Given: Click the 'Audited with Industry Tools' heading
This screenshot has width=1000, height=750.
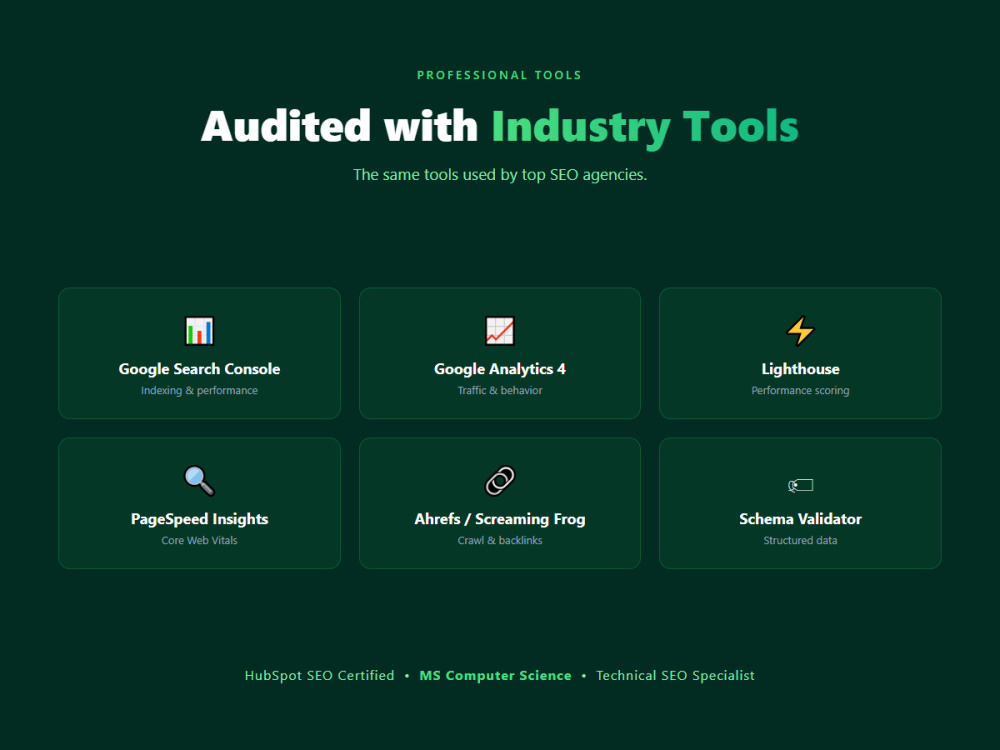Looking at the screenshot, I should coord(499,126).
